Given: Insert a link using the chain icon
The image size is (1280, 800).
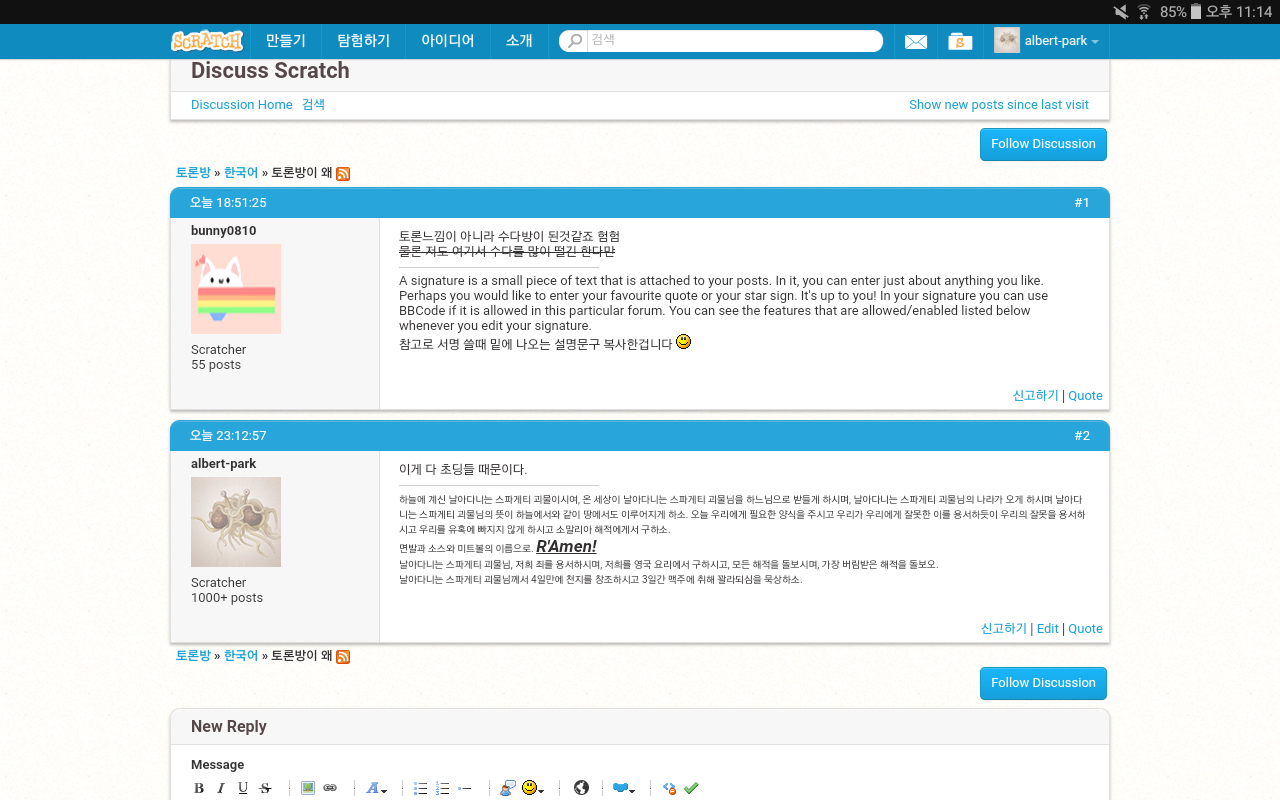Looking at the screenshot, I should [x=330, y=788].
